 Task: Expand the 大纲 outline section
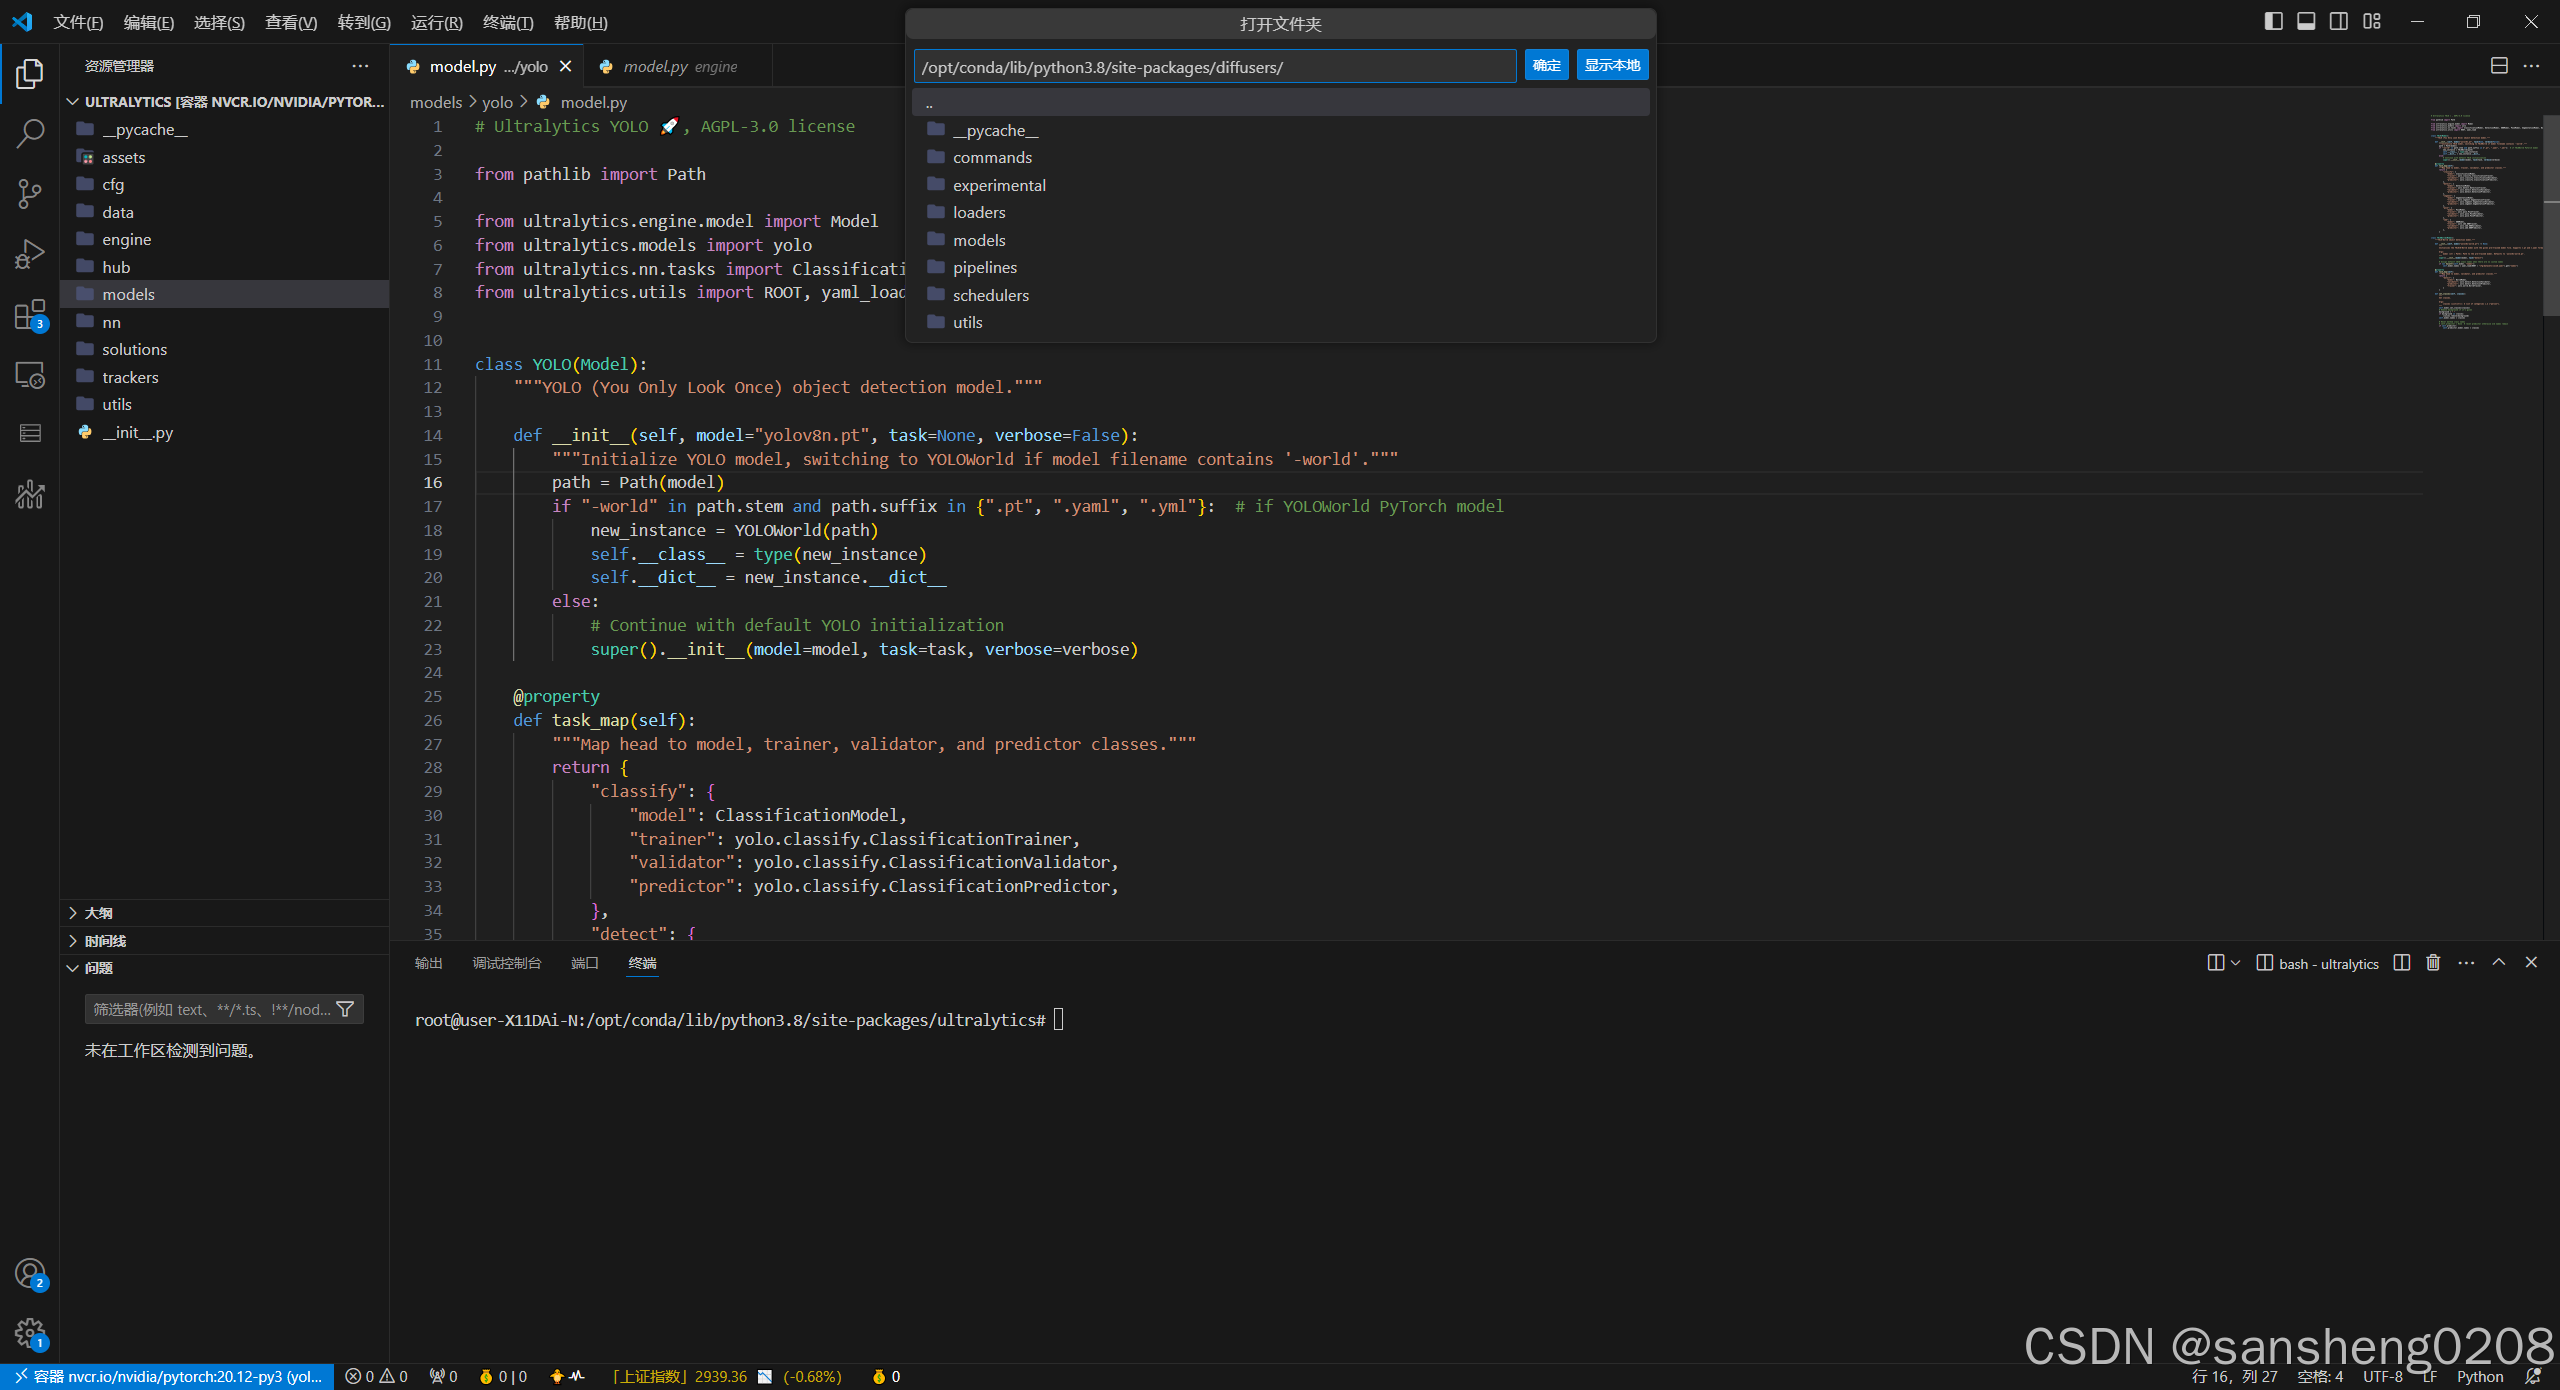98,913
